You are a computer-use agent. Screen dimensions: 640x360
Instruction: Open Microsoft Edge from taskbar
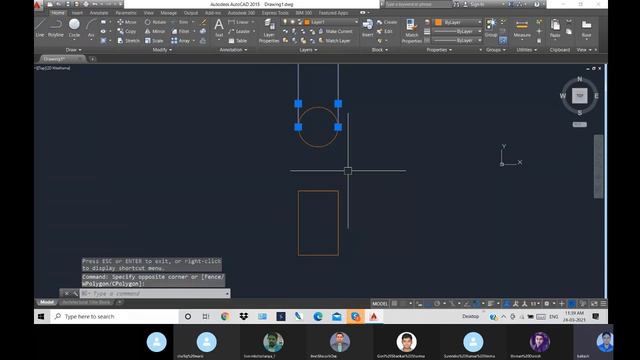click(318, 316)
